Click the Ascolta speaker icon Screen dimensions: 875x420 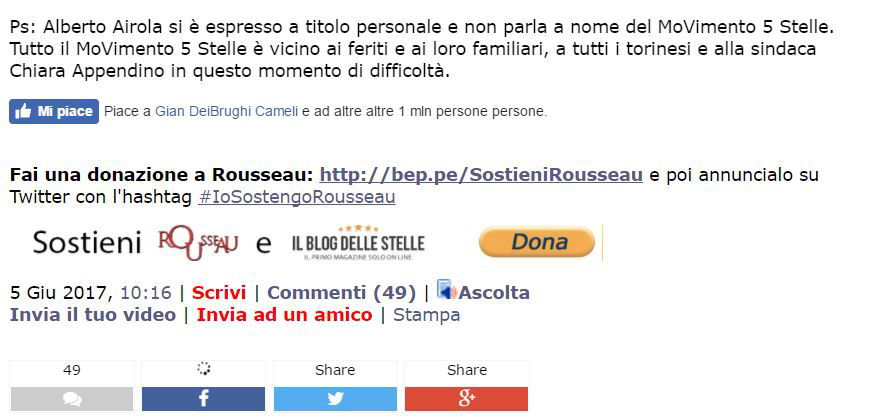[446, 290]
